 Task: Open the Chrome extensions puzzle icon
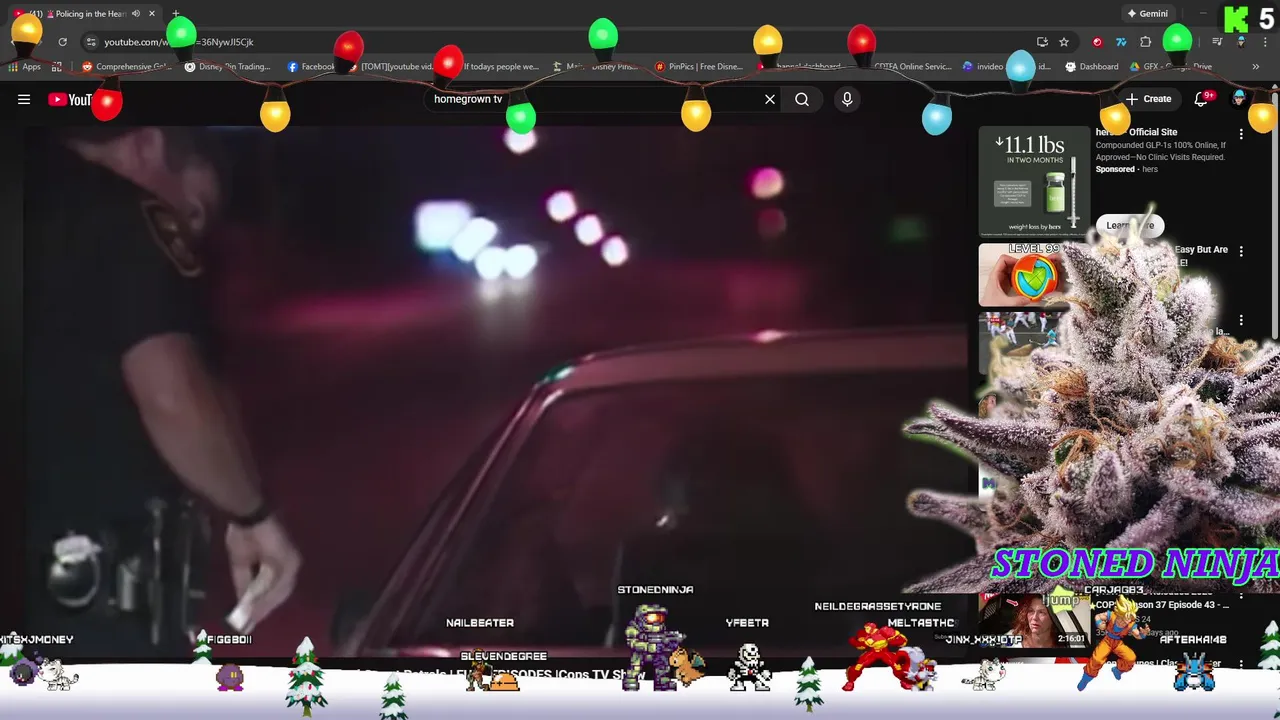pos(1146,42)
